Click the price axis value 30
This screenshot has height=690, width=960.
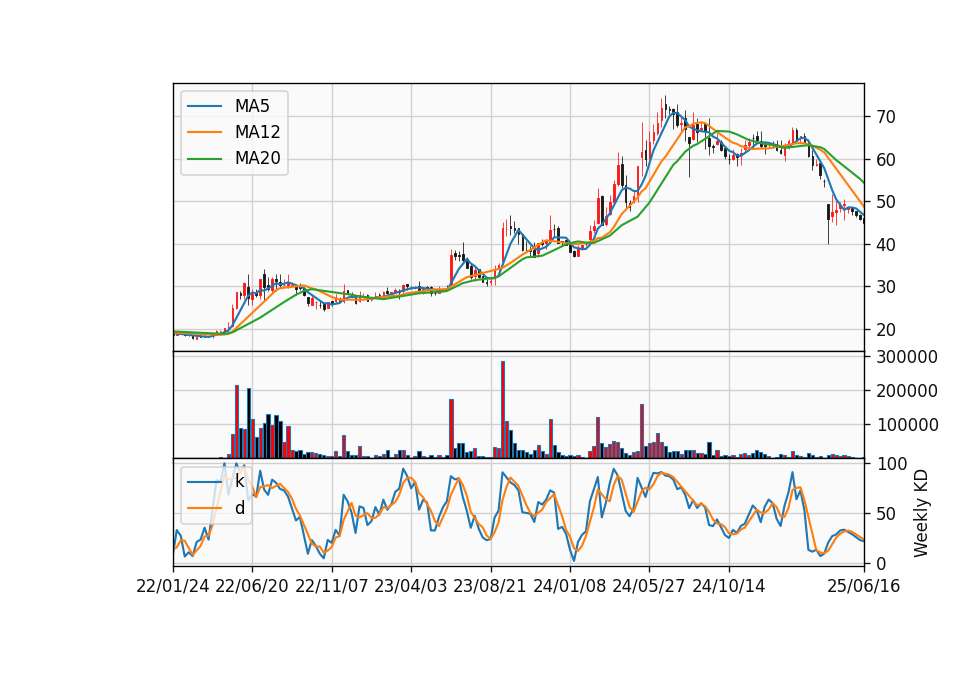(x=885, y=287)
